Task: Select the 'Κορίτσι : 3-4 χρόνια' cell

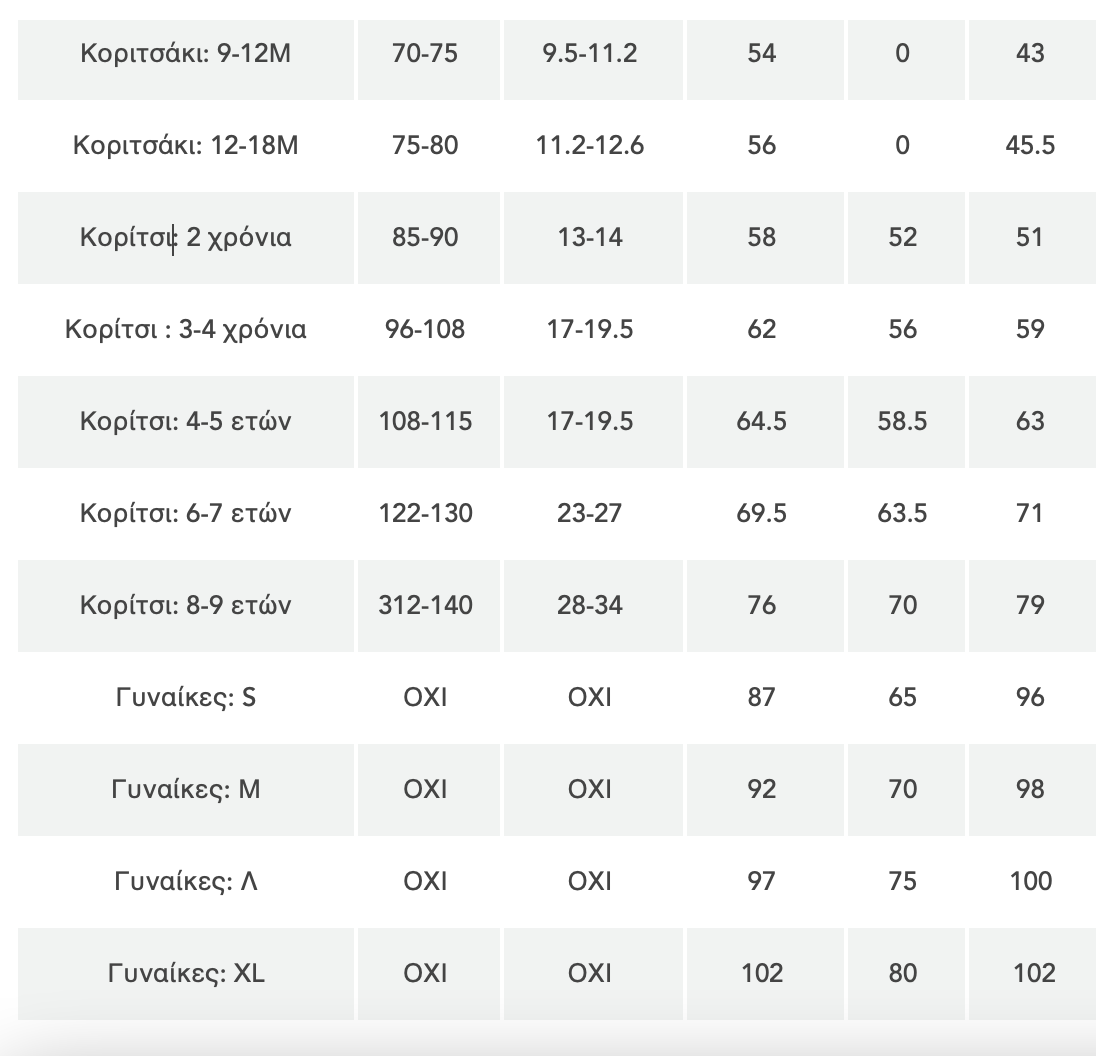Action: 186,329
